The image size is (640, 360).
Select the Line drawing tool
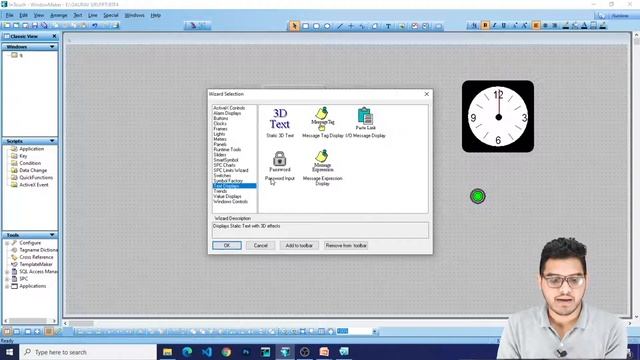(x=340, y=26)
